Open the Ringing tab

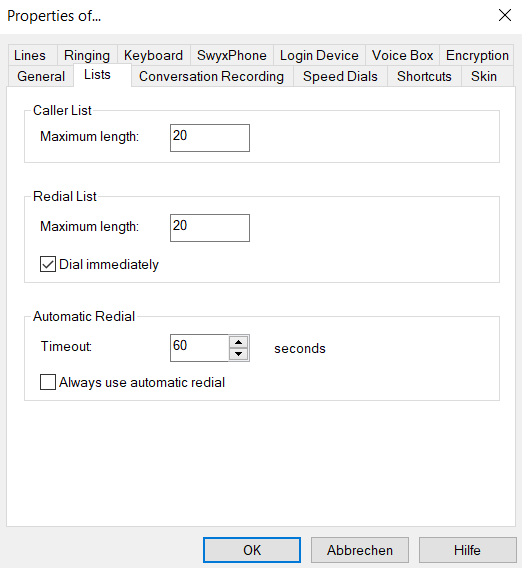[x=87, y=55]
